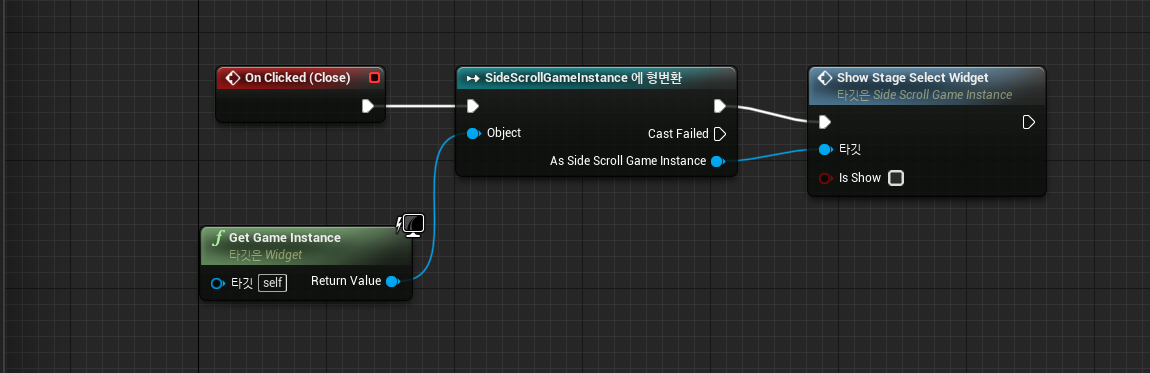Click the event diamond icon on On Clicked node
The width and height of the screenshot is (1150, 373).
pyautogui.click(x=233, y=78)
